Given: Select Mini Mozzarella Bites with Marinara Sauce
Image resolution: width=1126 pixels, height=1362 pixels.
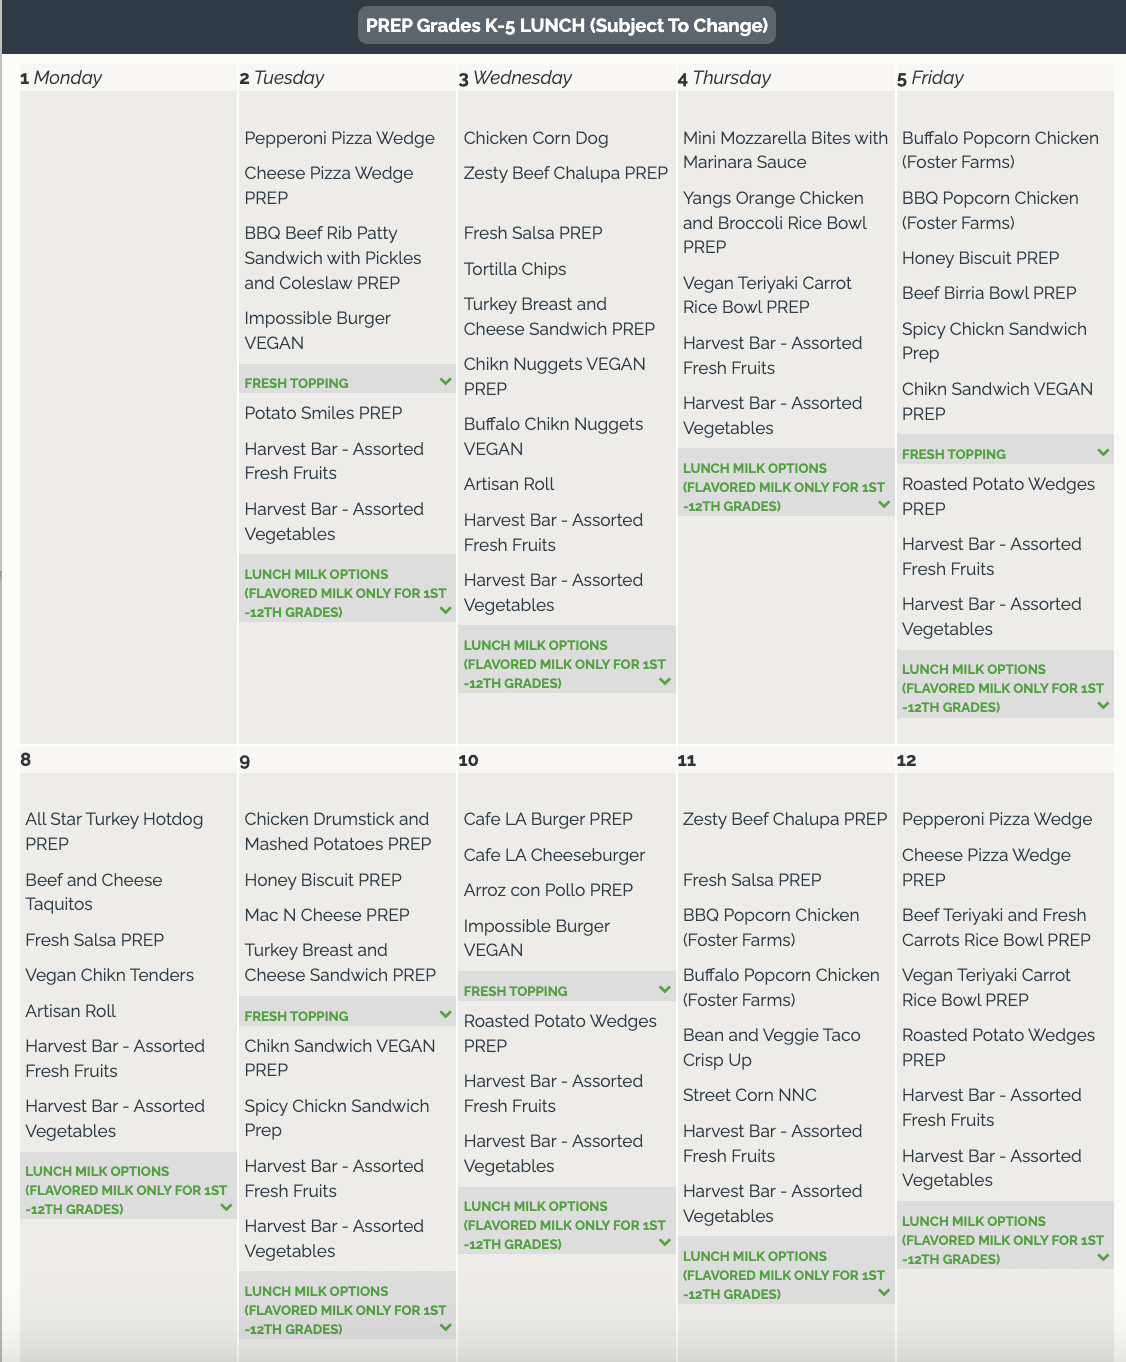Looking at the screenshot, I should (x=785, y=150).
